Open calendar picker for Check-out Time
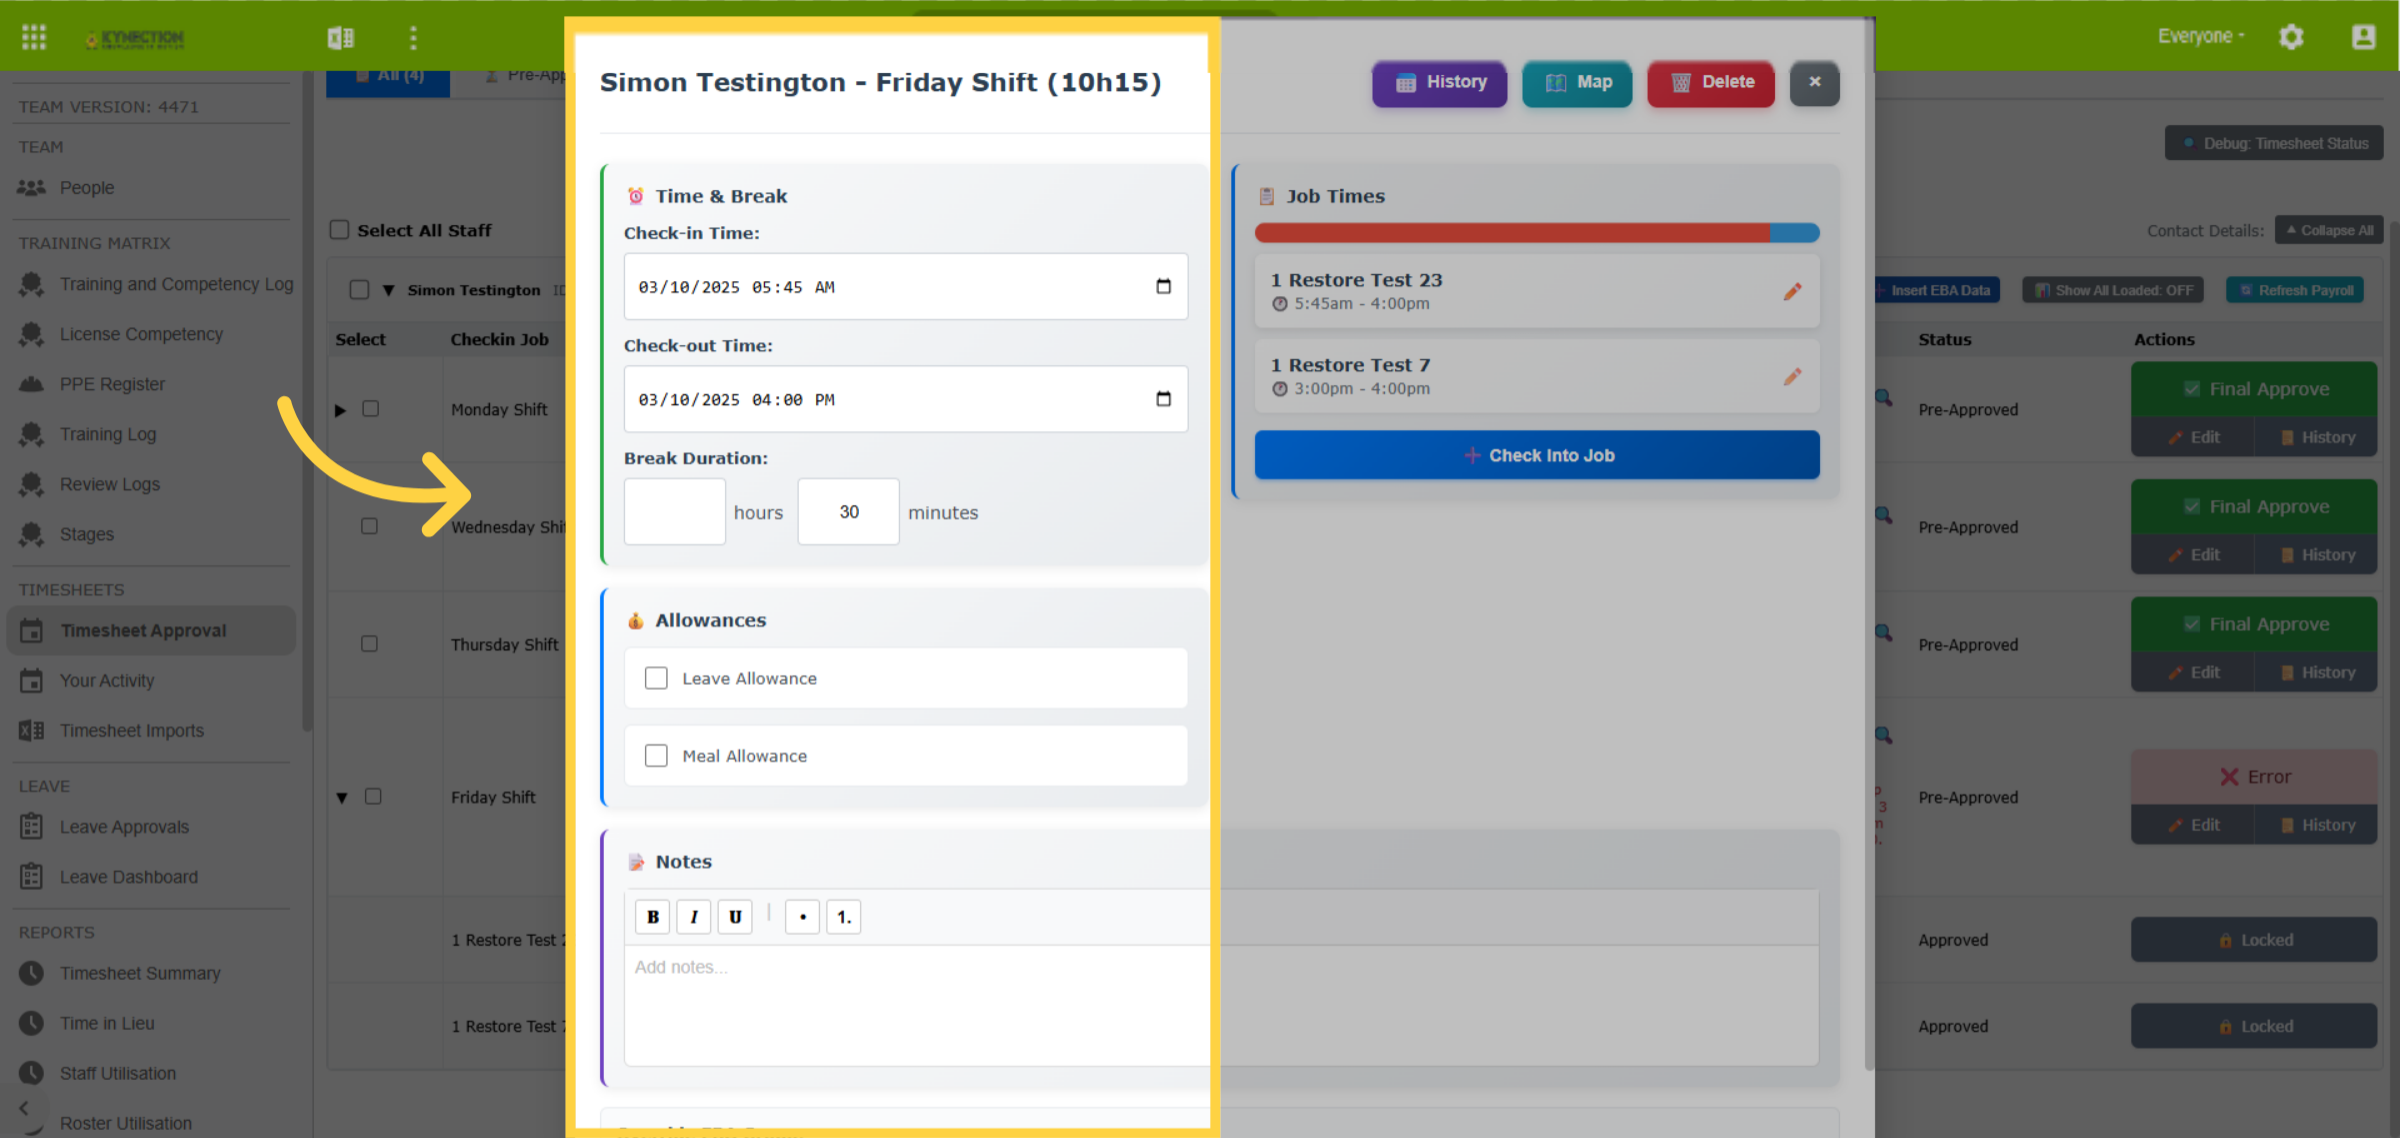The width and height of the screenshot is (2400, 1138). click(1163, 399)
